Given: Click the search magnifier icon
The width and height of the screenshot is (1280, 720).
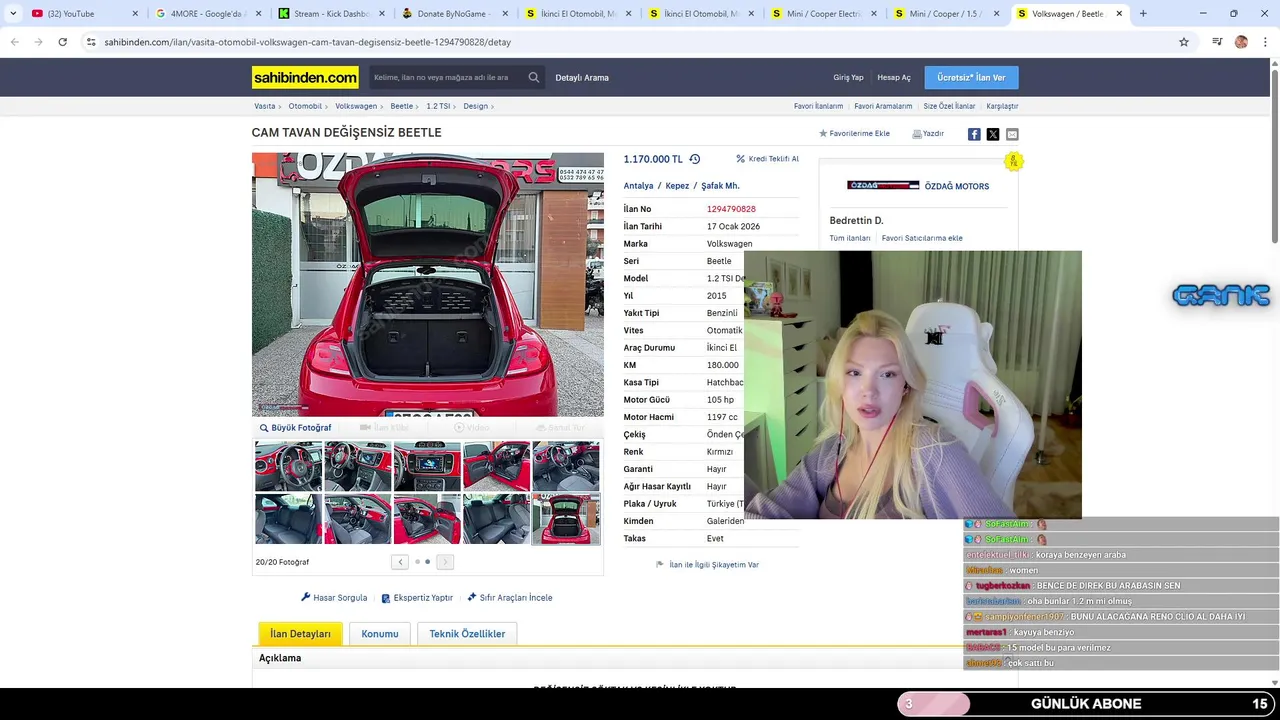Looking at the screenshot, I should 534,77.
